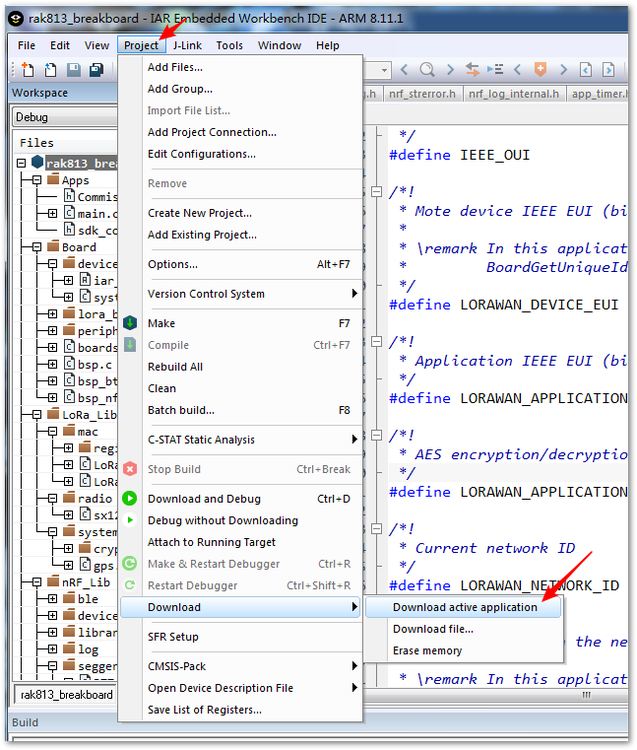Click the New Document toolbar icon

click(x=28, y=70)
